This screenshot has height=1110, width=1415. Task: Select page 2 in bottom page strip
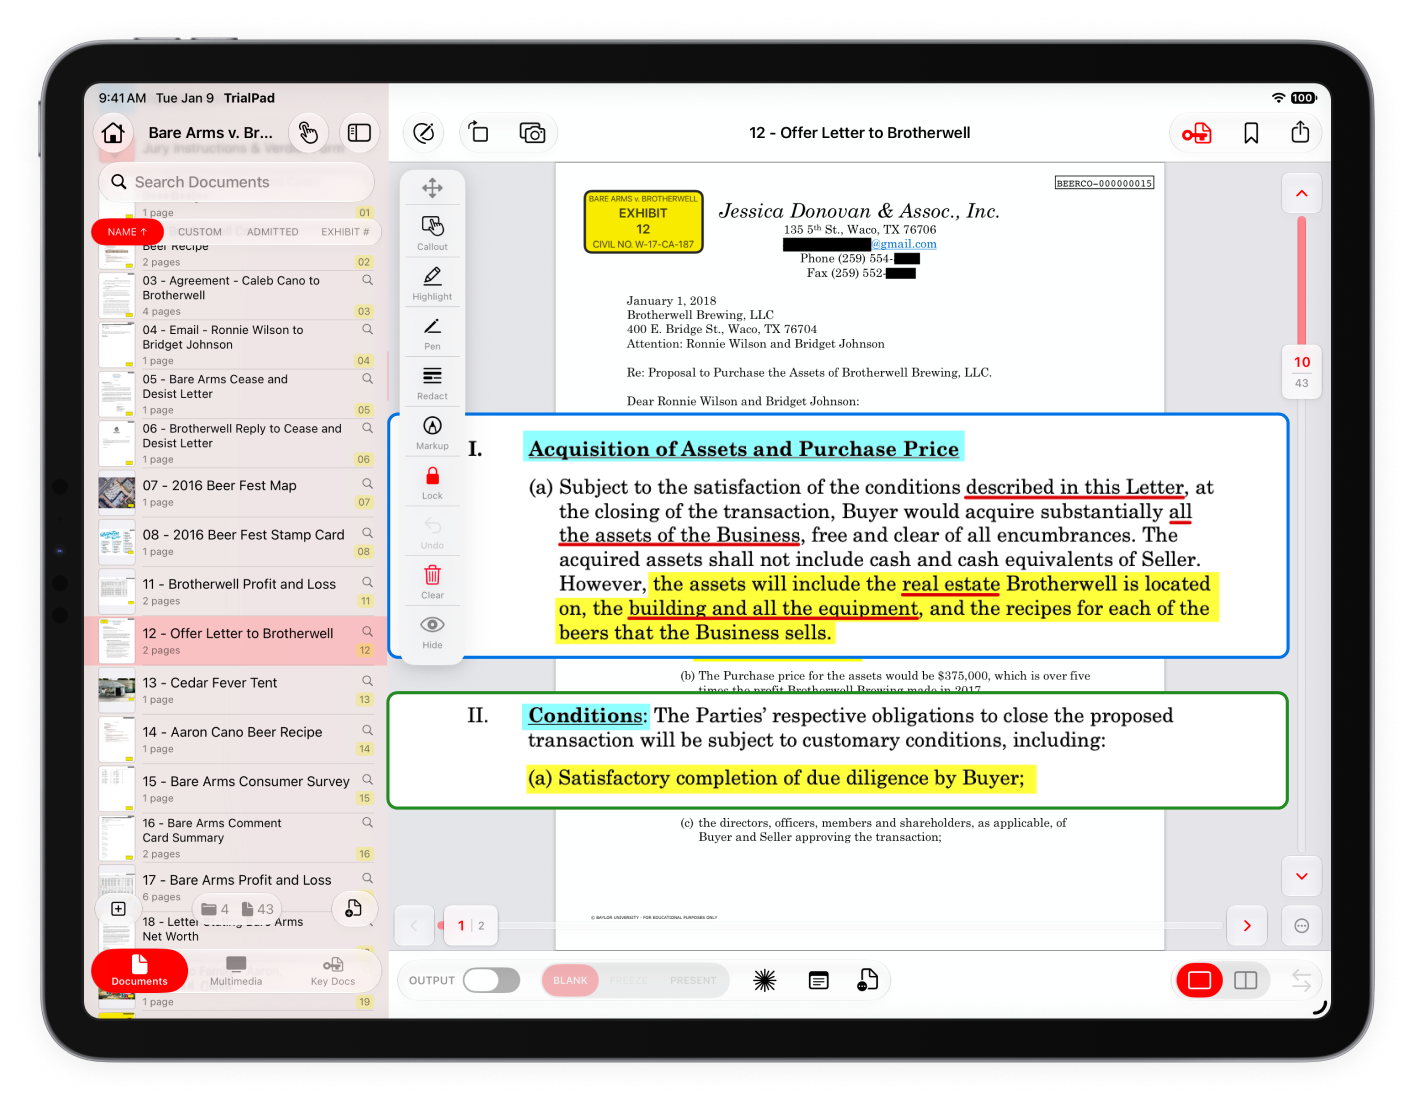point(481,926)
